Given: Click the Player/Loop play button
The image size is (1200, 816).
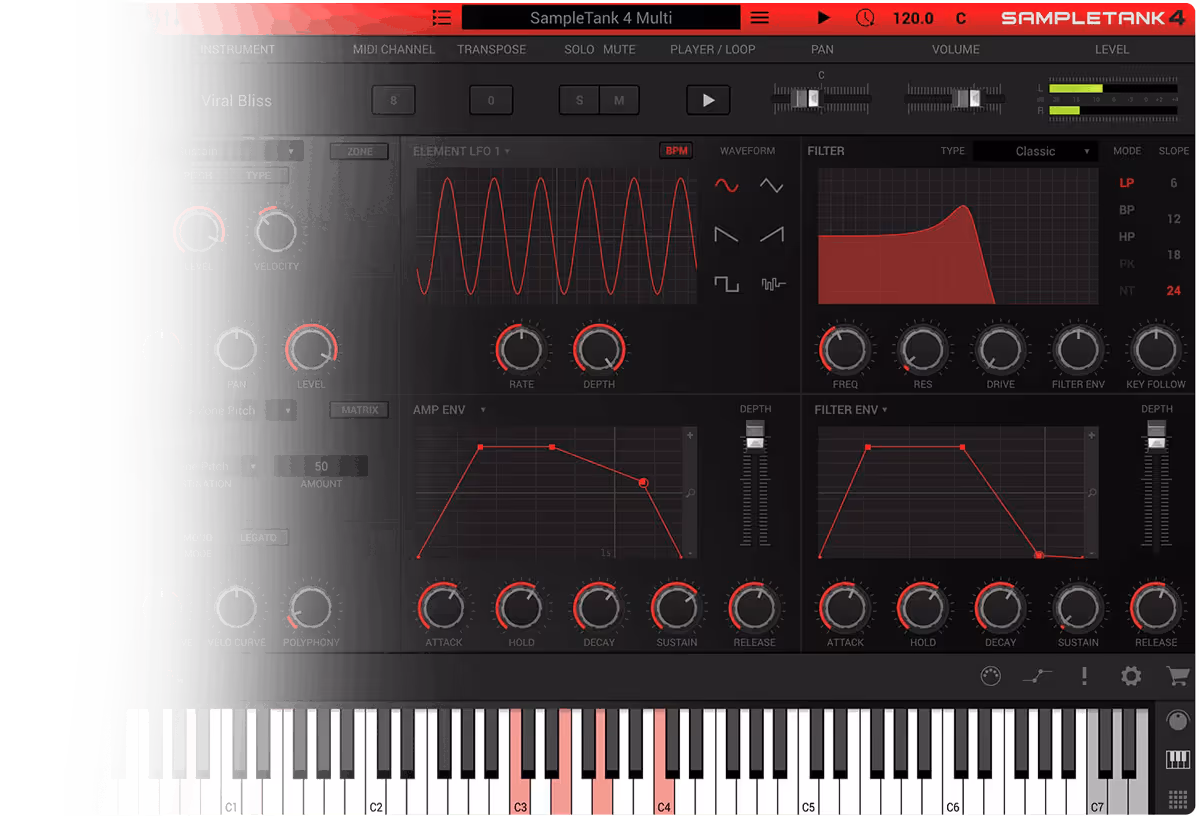Looking at the screenshot, I should click(708, 100).
